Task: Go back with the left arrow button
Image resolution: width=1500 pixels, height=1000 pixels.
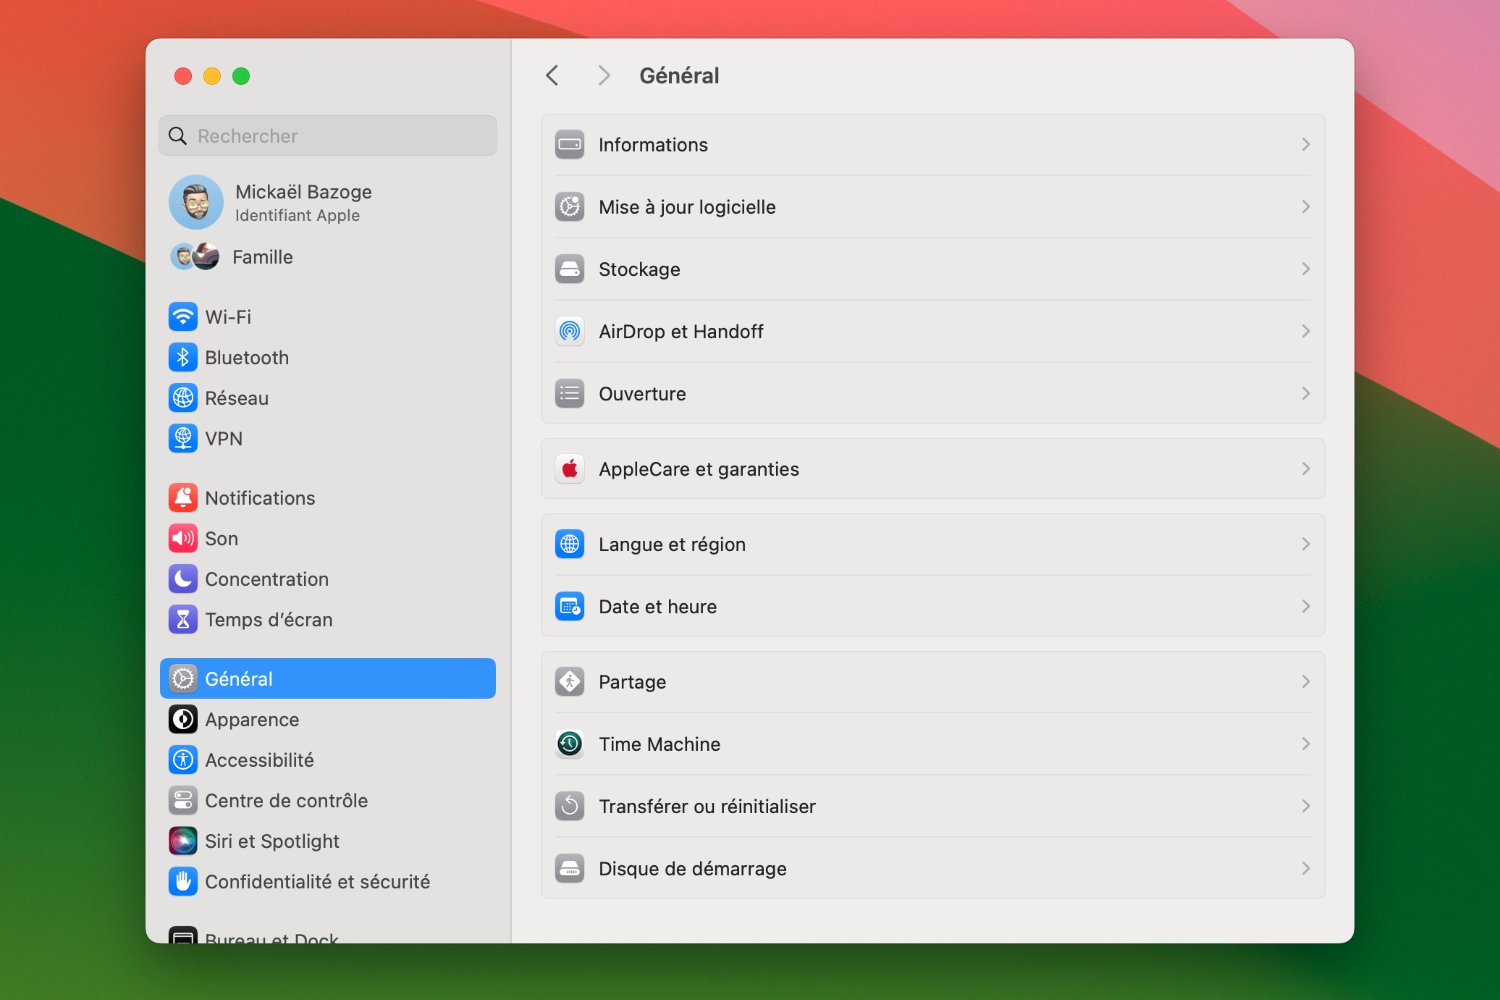Action: (552, 76)
